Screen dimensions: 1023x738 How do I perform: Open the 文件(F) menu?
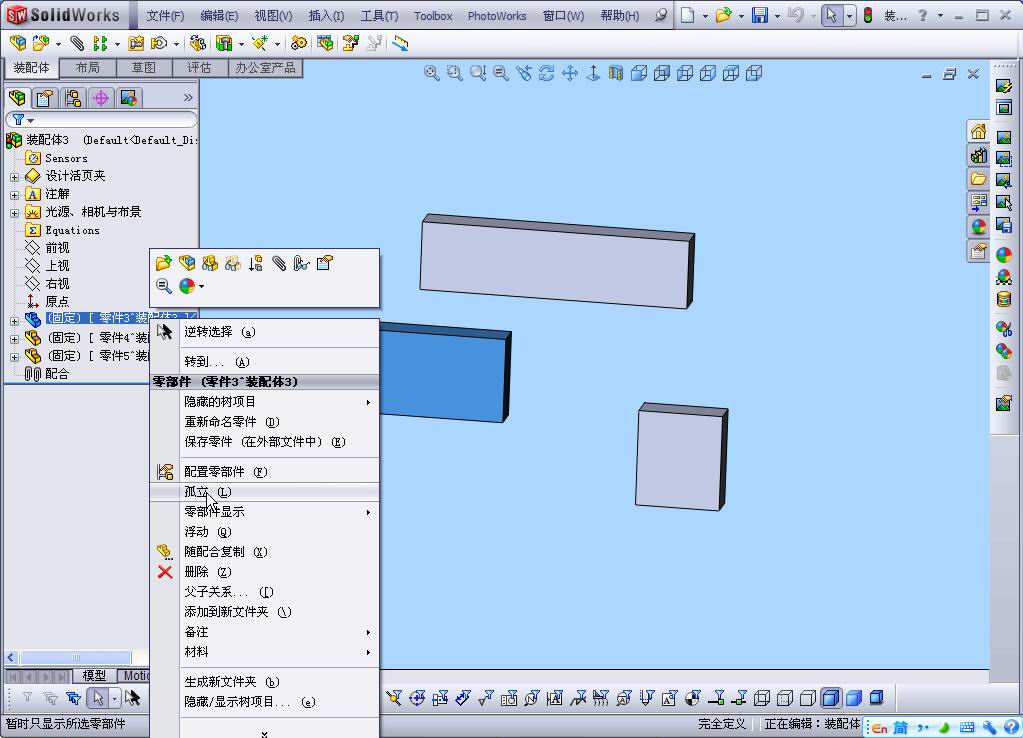[x=165, y=16]
